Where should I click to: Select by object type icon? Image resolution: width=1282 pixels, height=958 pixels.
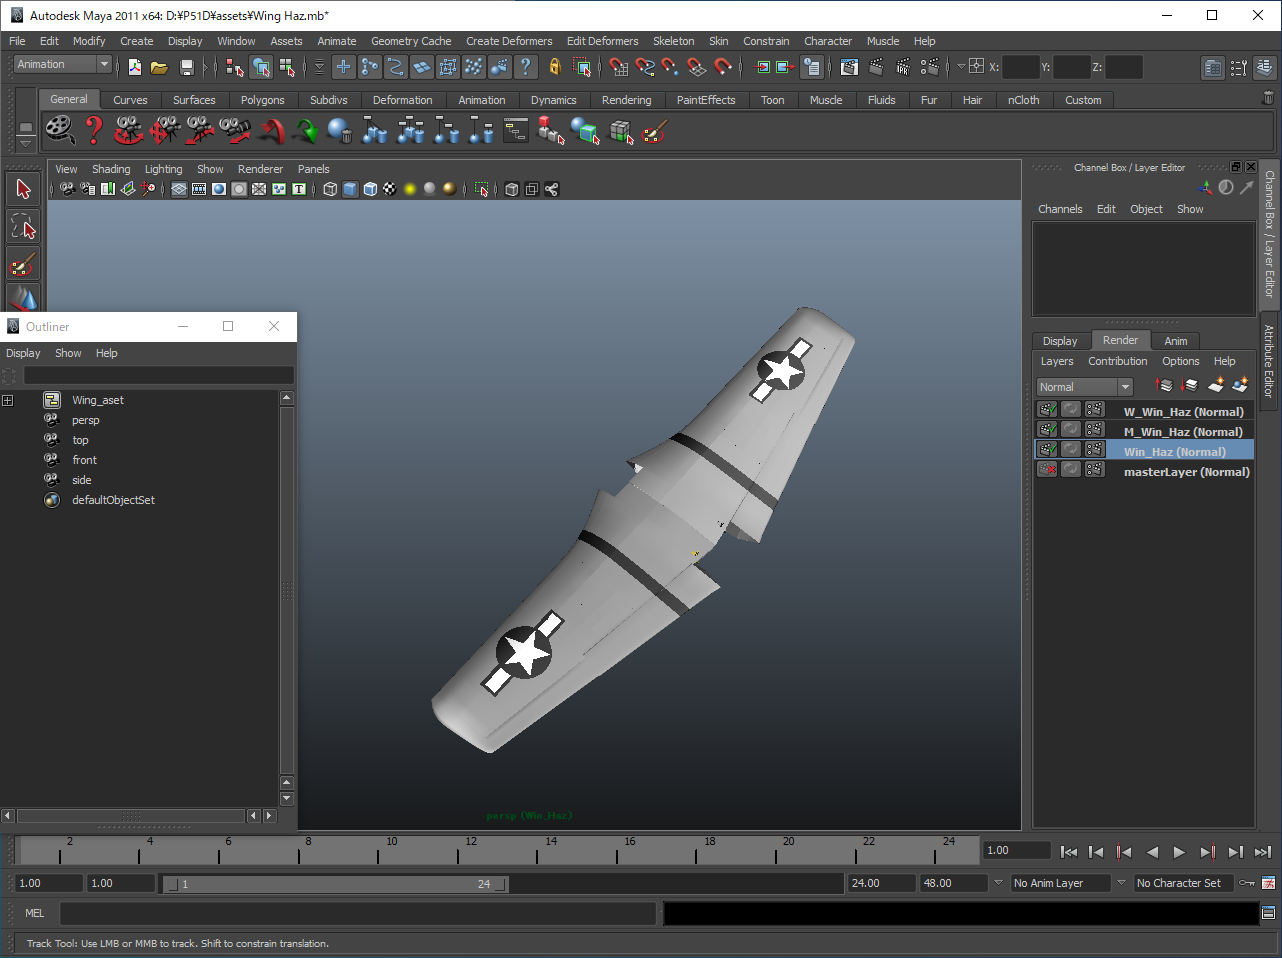261,67
